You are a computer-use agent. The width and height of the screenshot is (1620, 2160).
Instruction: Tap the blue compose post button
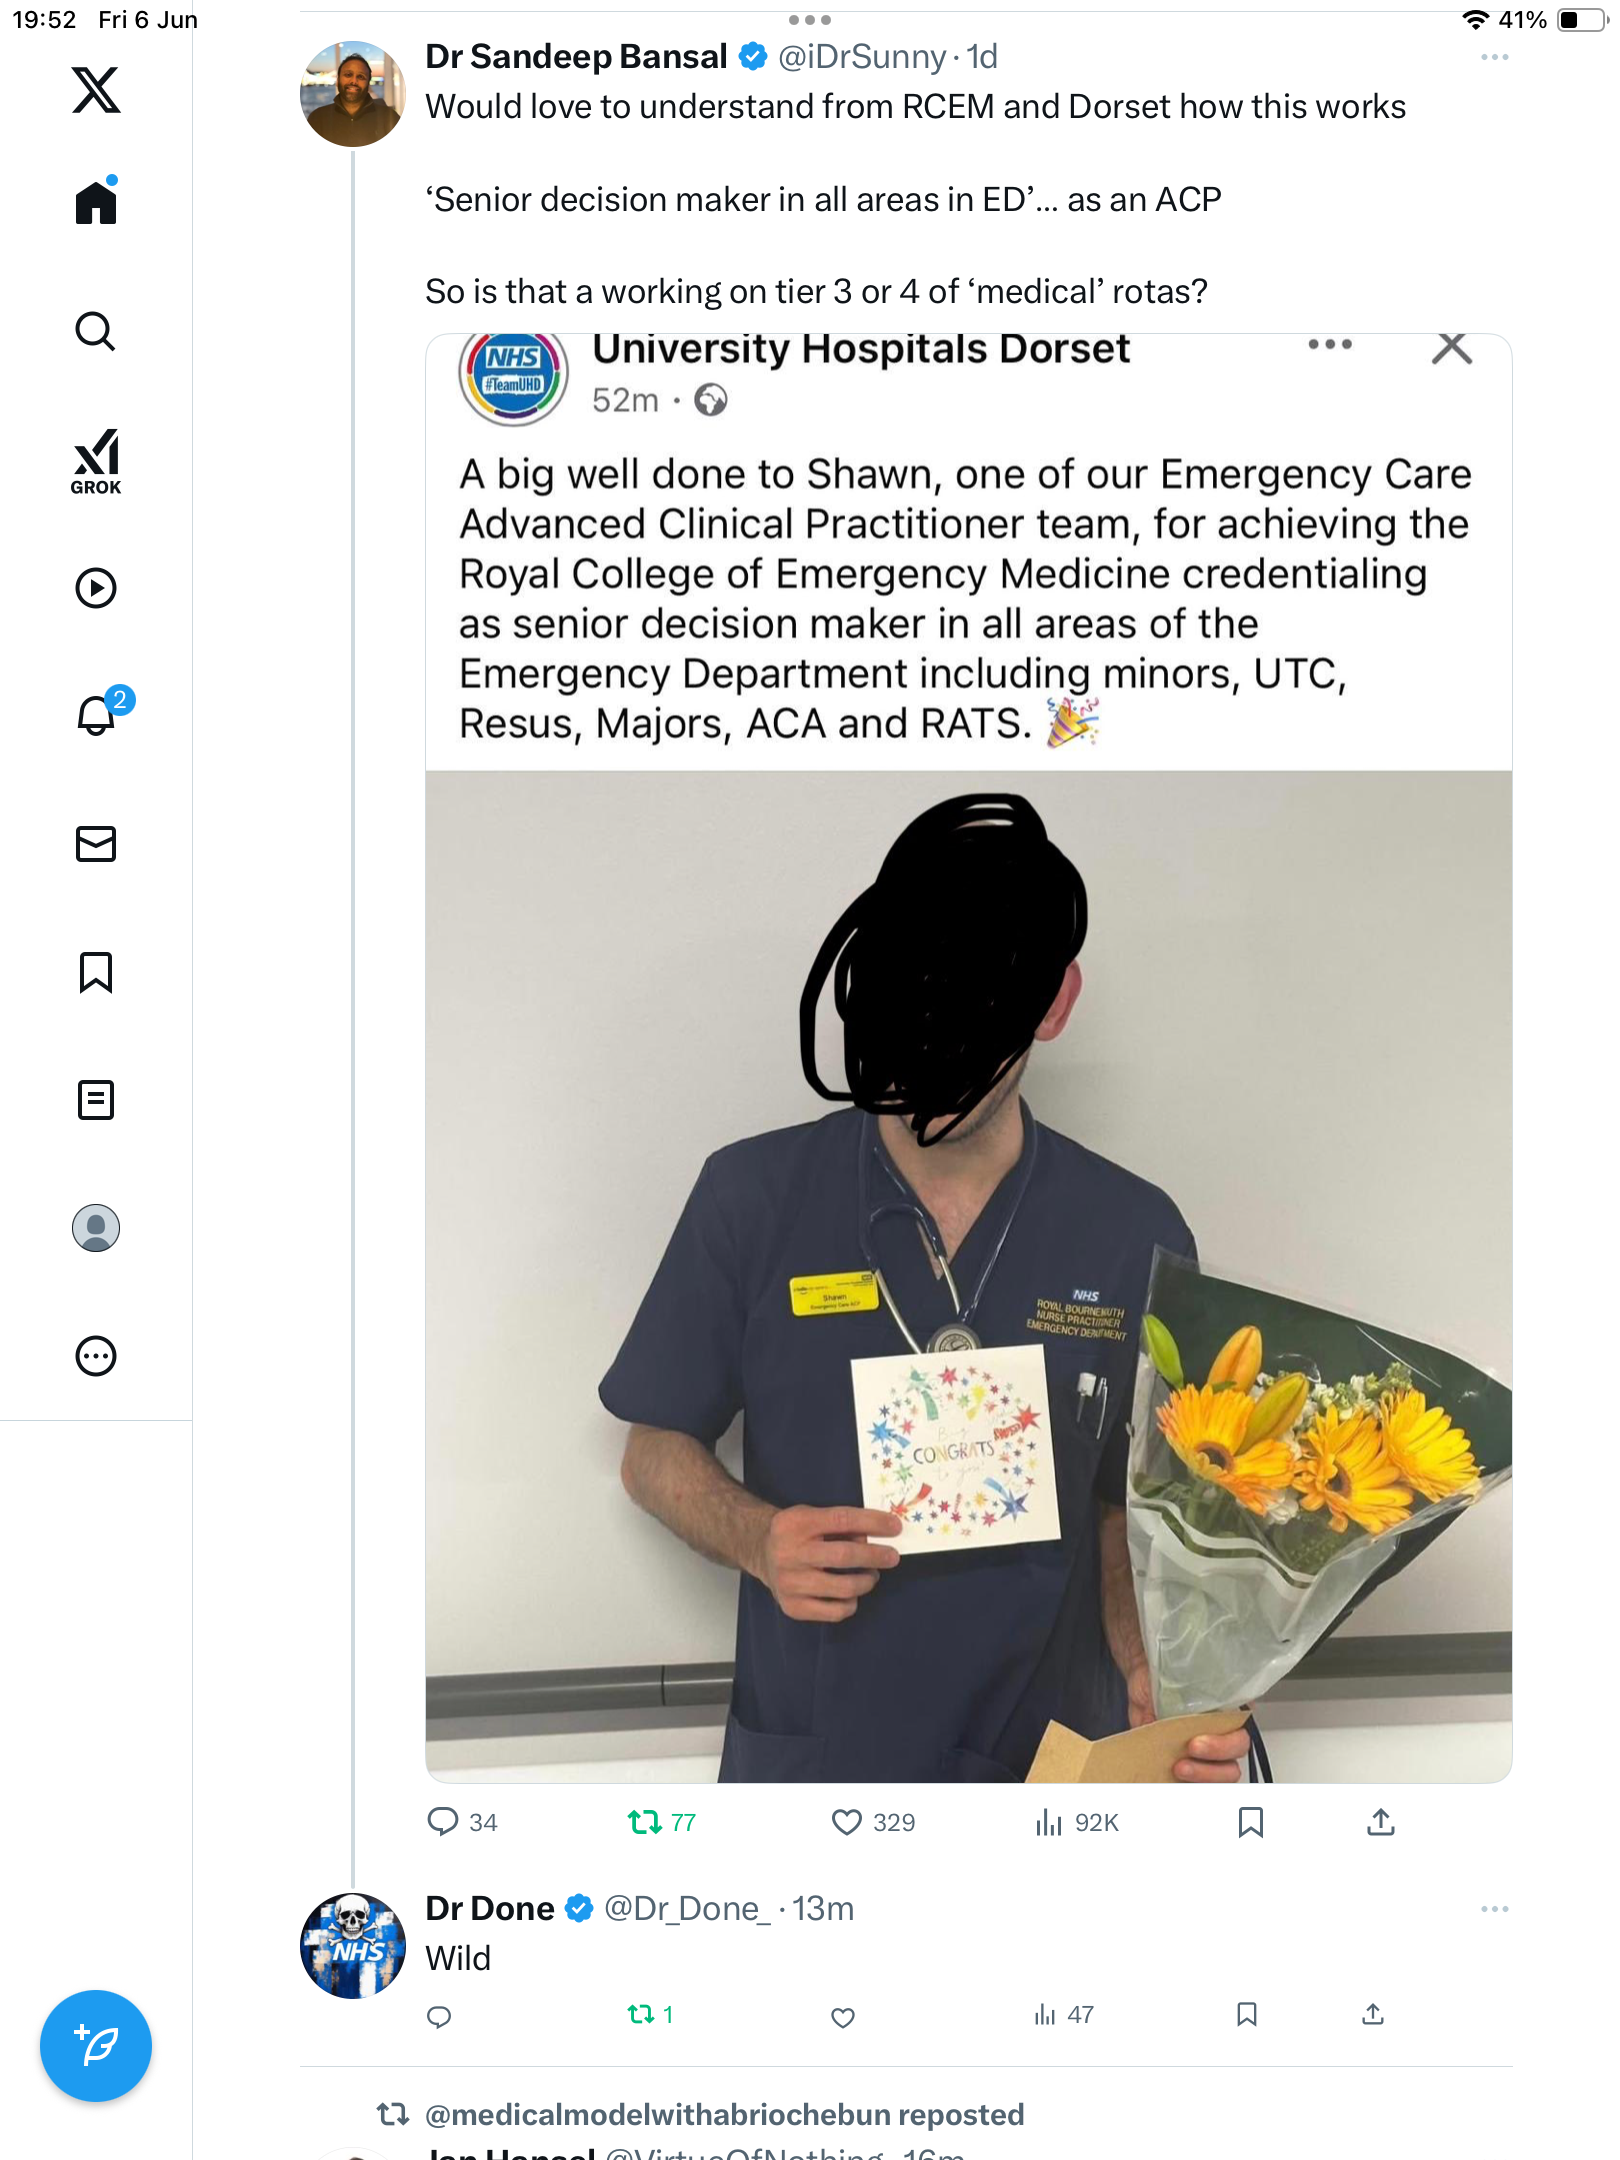[96, 2046]
